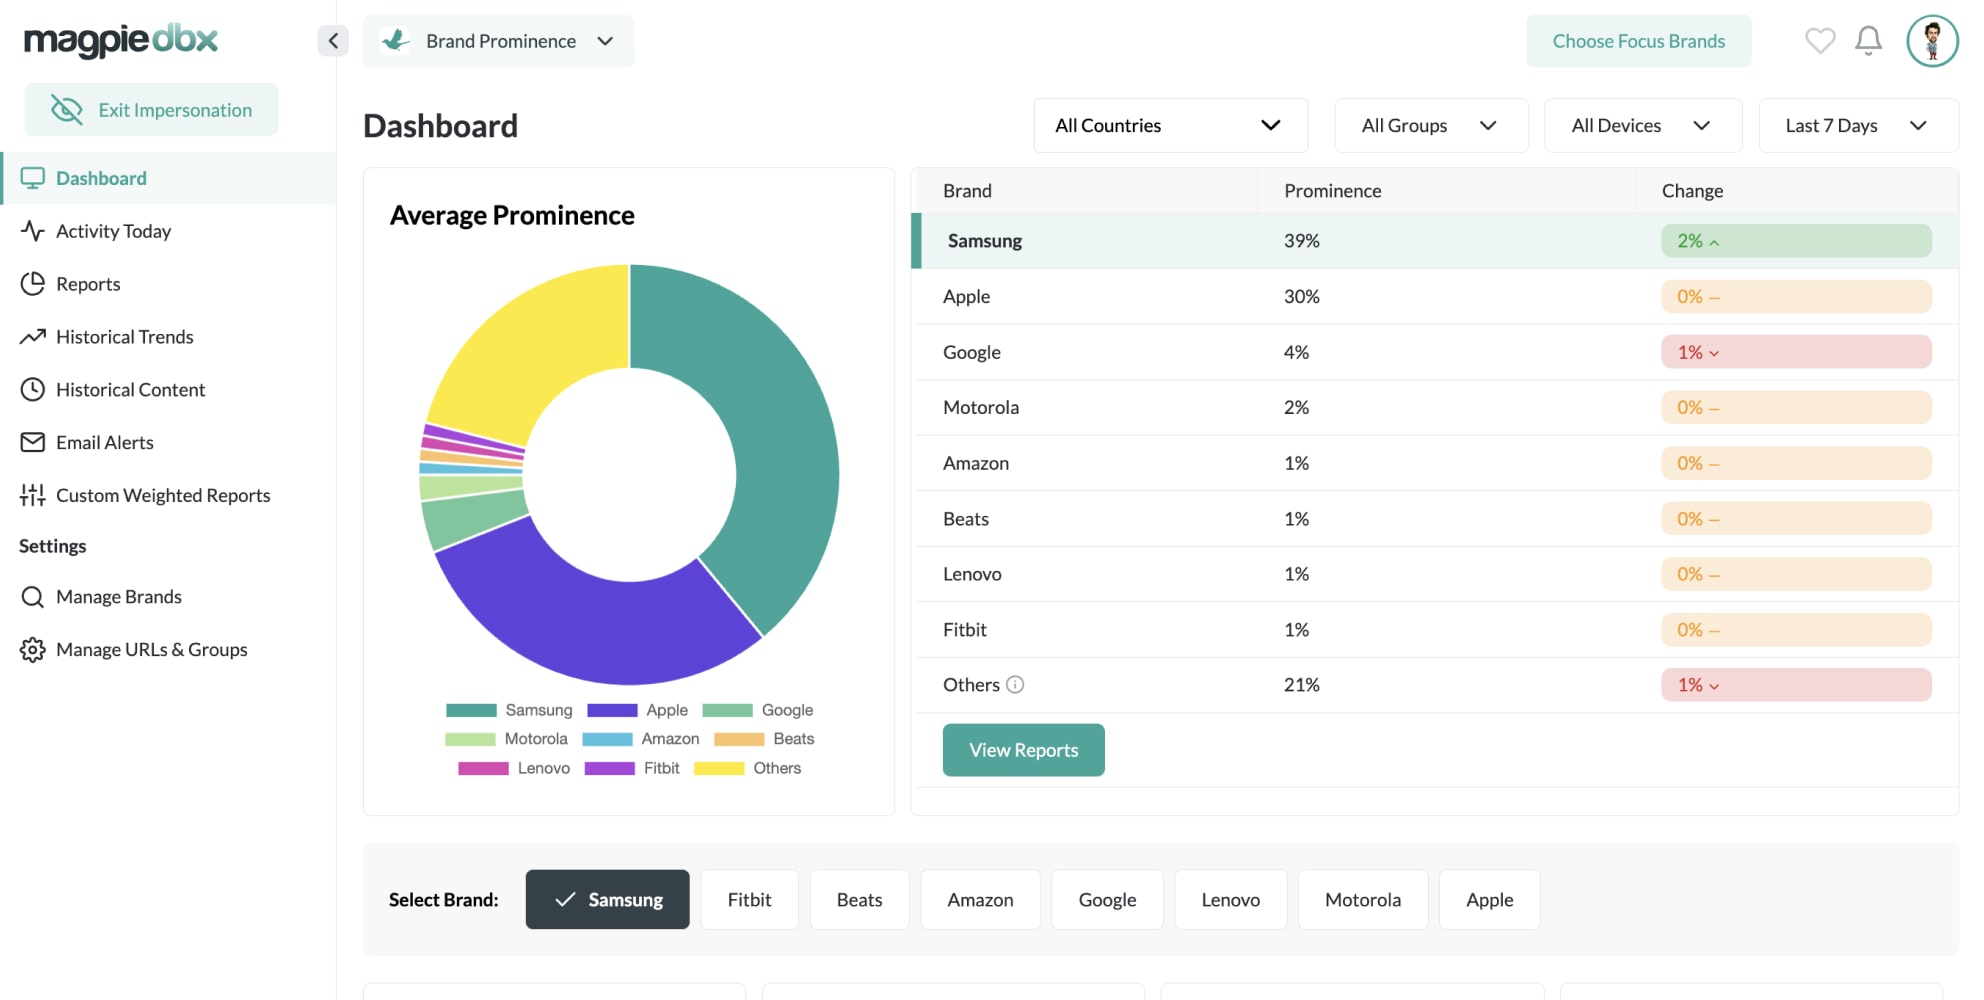Viewport: 1984px width, 1000px height.
Task: Click the Apple row in the brand table
Action: pos(1434,297)
